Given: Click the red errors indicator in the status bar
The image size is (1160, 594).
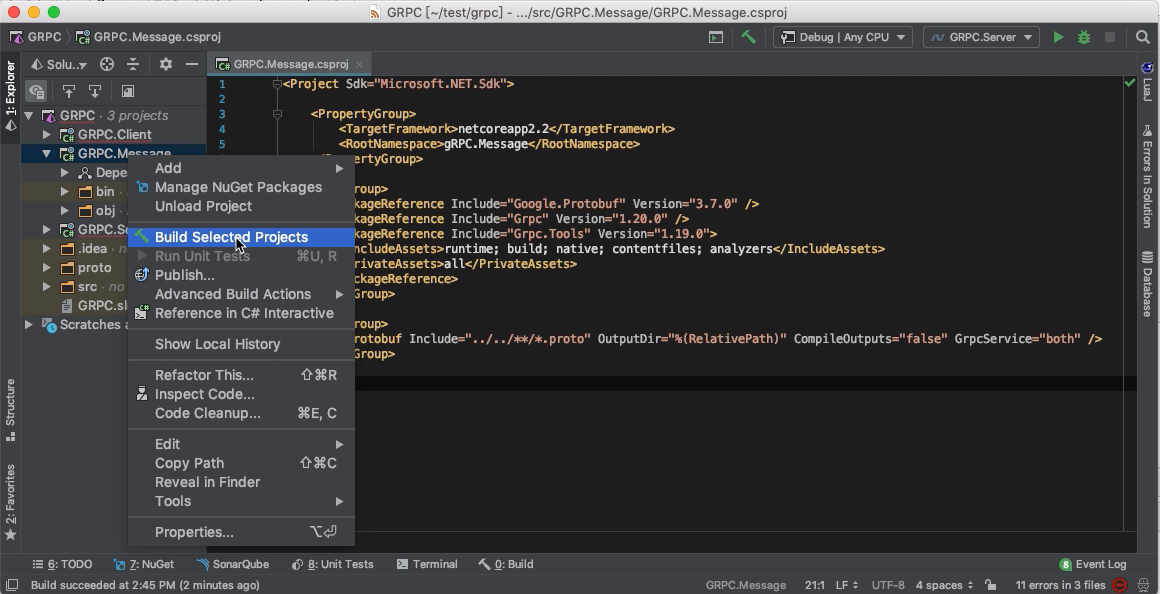Looking at the screenshot, I should [1120, 585].
